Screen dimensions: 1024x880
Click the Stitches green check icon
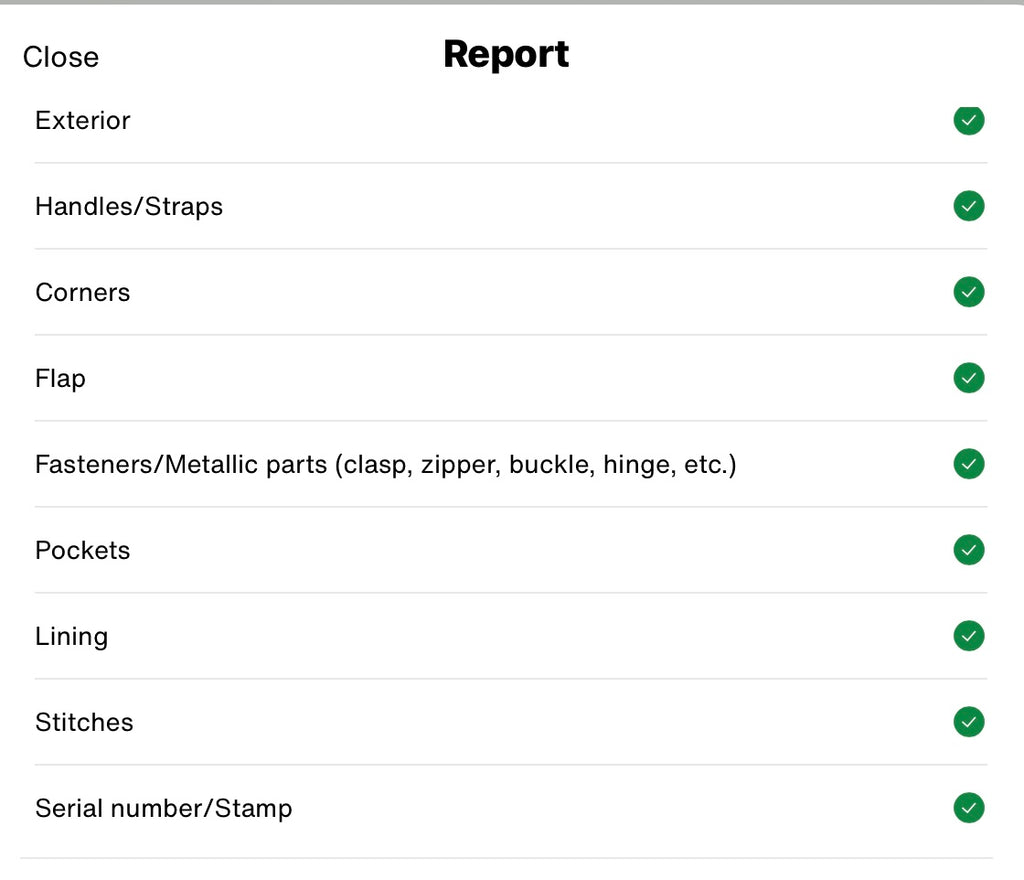pos(968,722)
